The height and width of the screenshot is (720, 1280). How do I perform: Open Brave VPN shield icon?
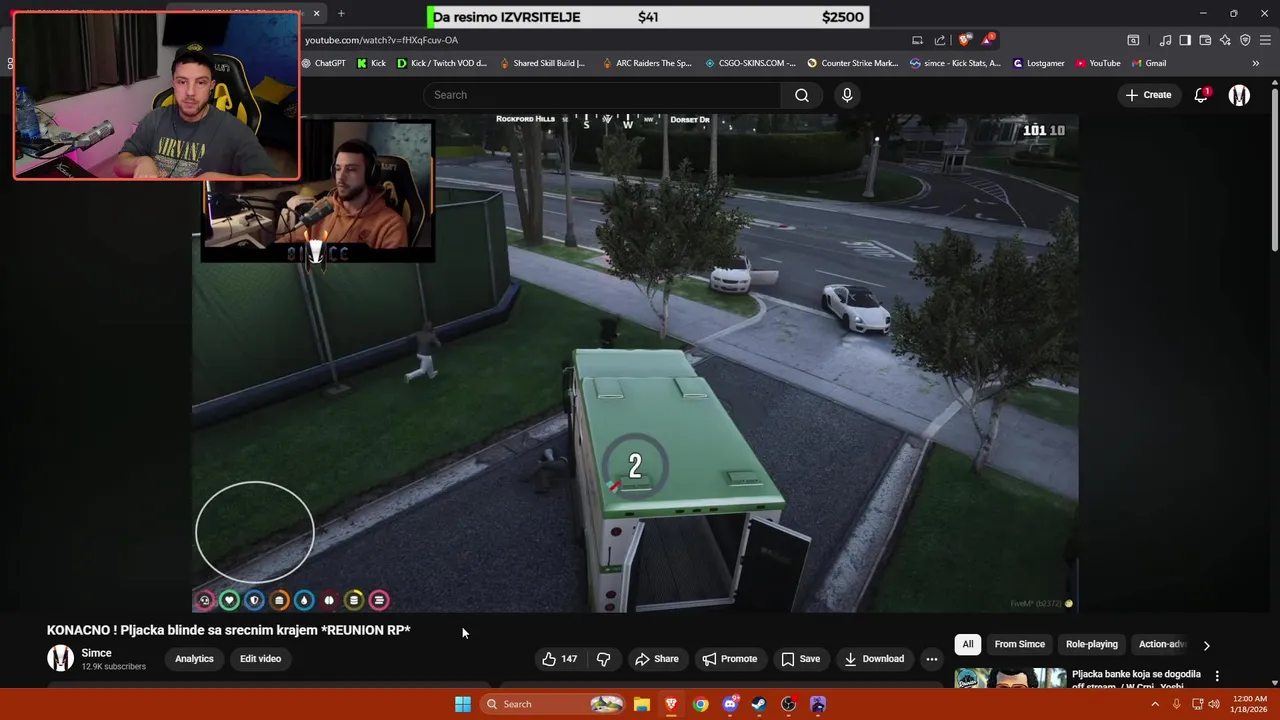coord(1245,40)
